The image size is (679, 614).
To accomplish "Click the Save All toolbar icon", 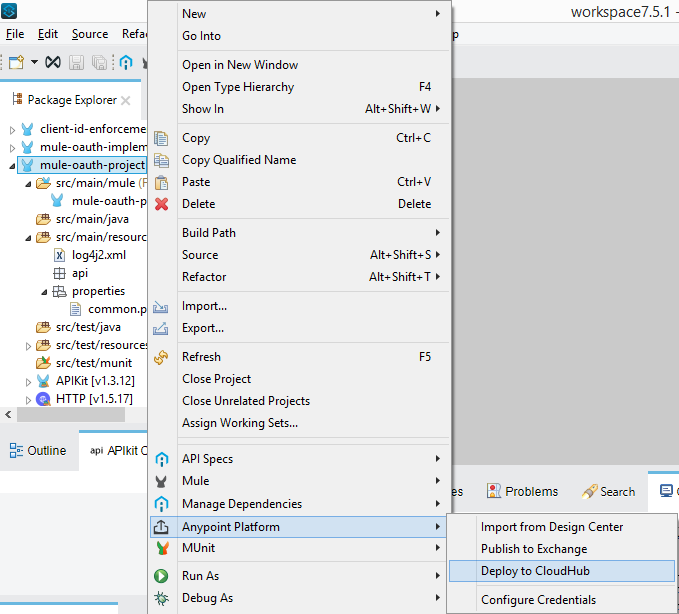I will 100,62.
